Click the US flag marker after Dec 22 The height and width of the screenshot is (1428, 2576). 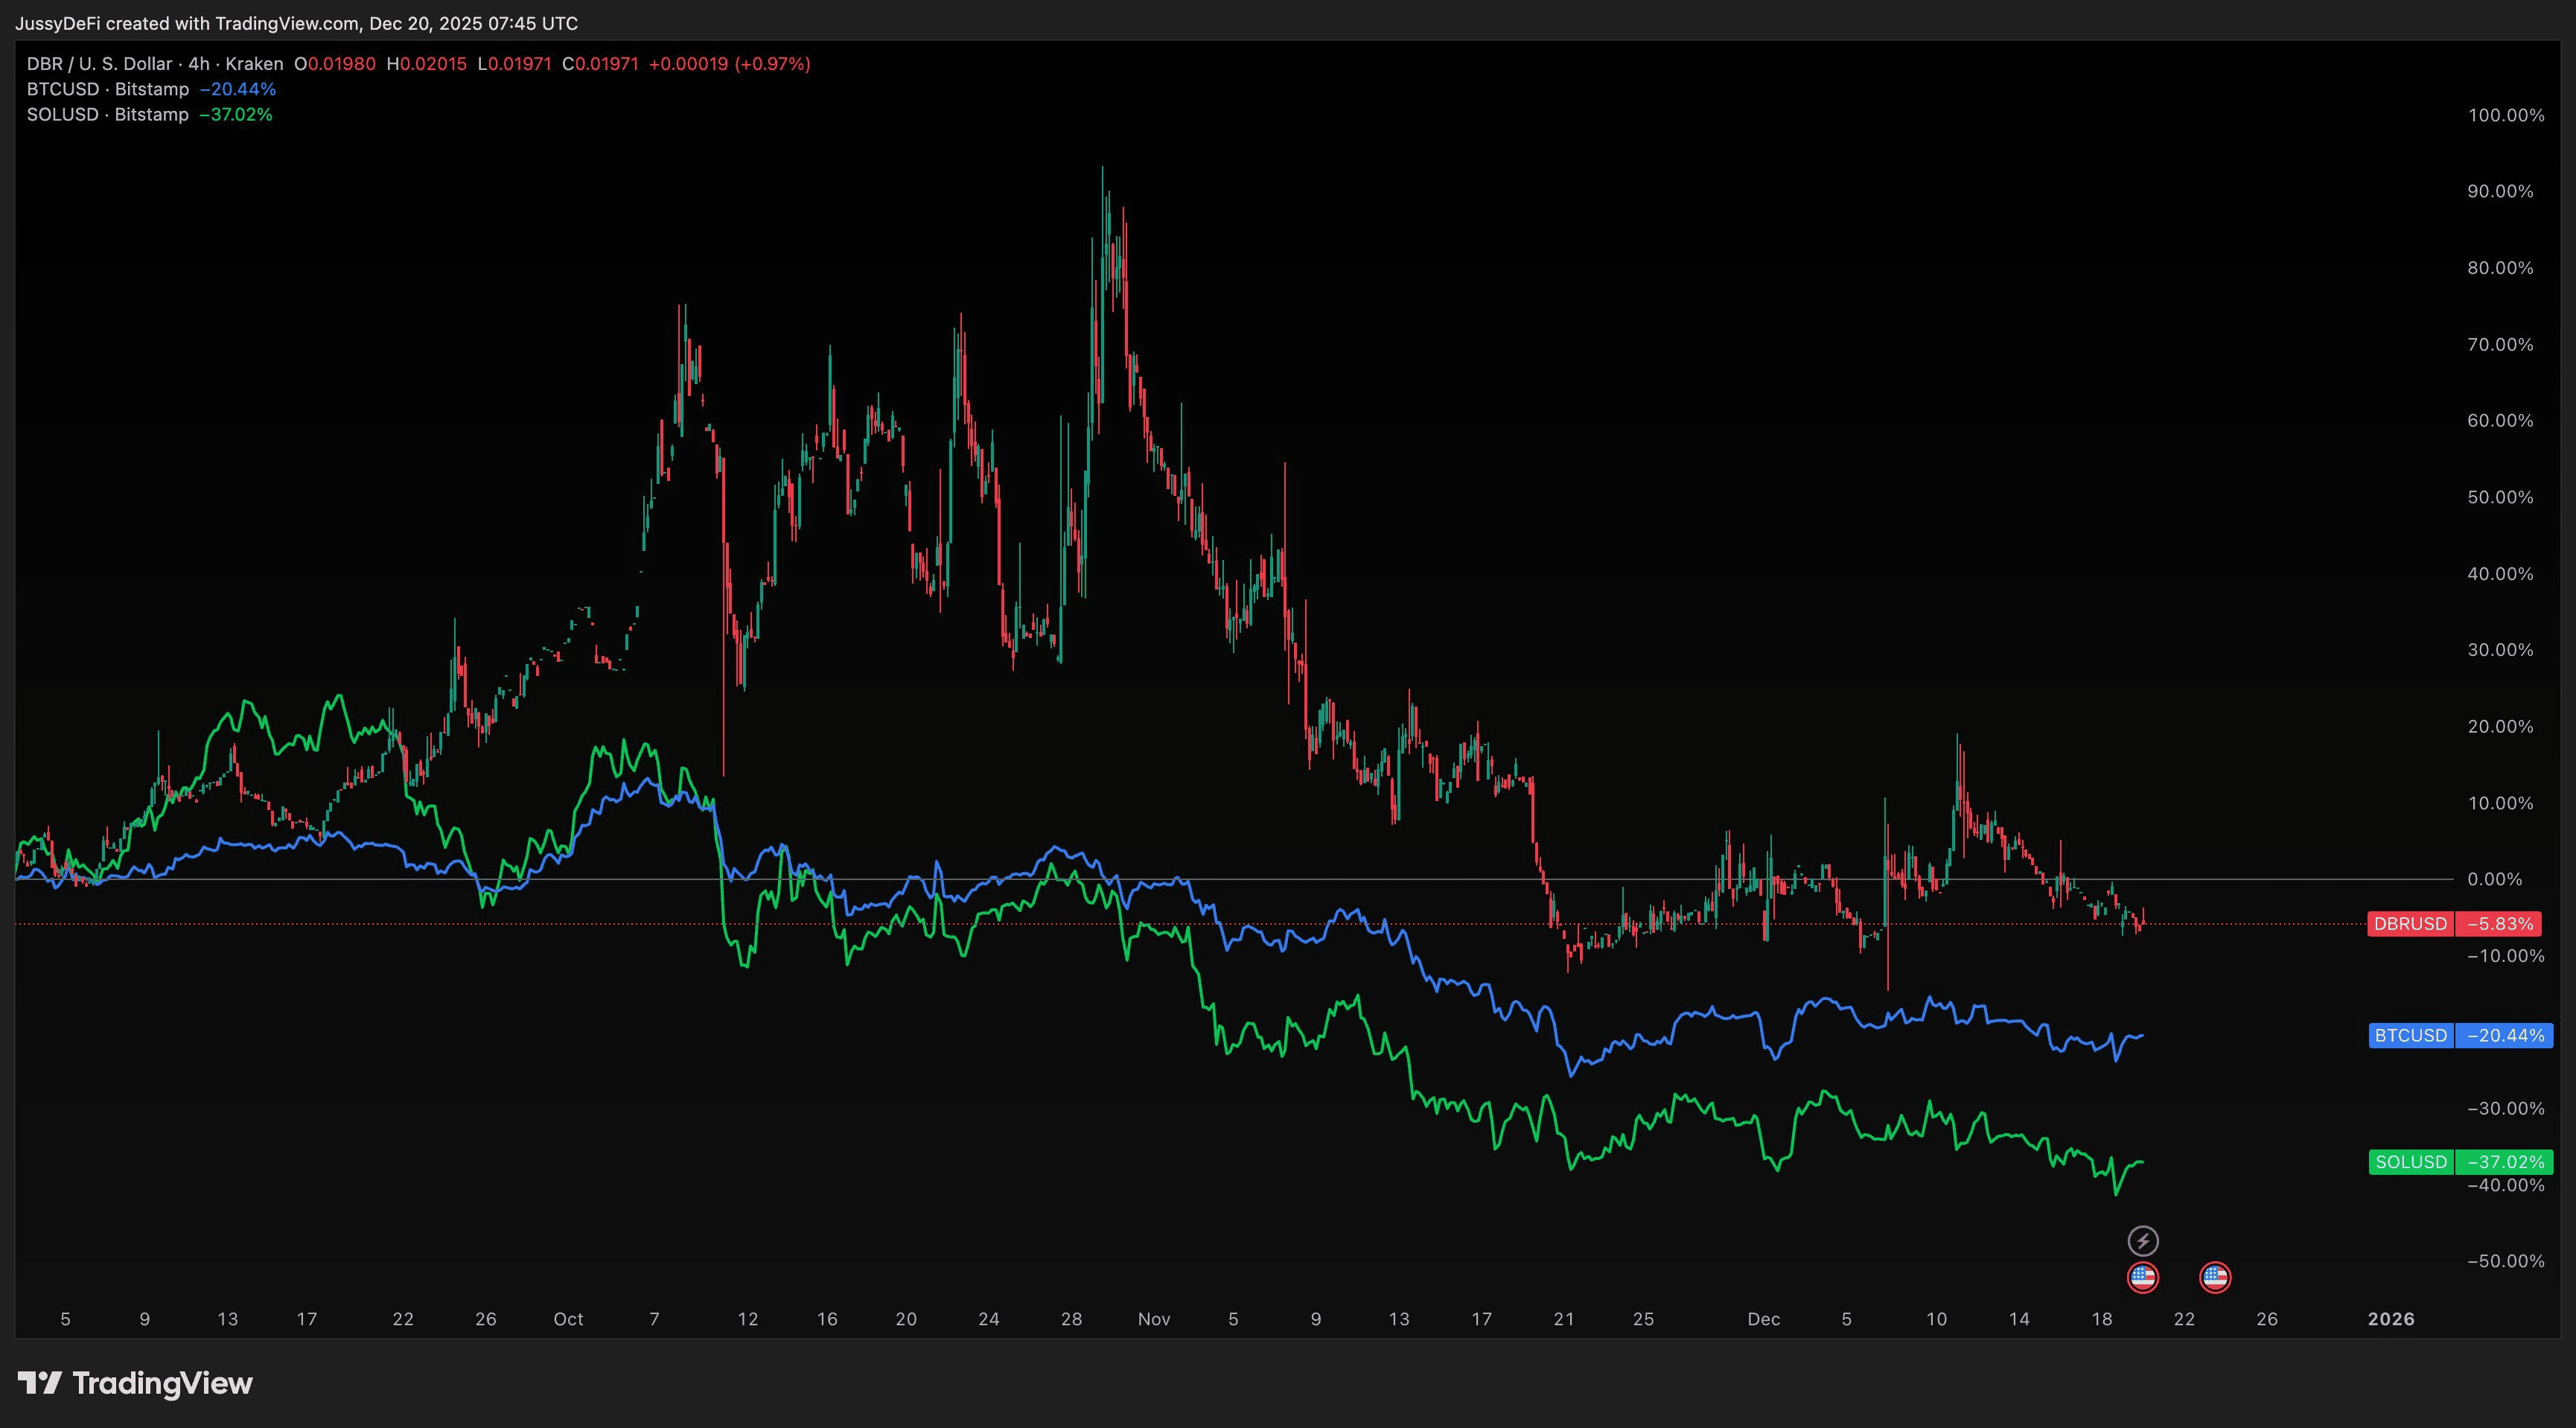click(x=2215, y=1277)
